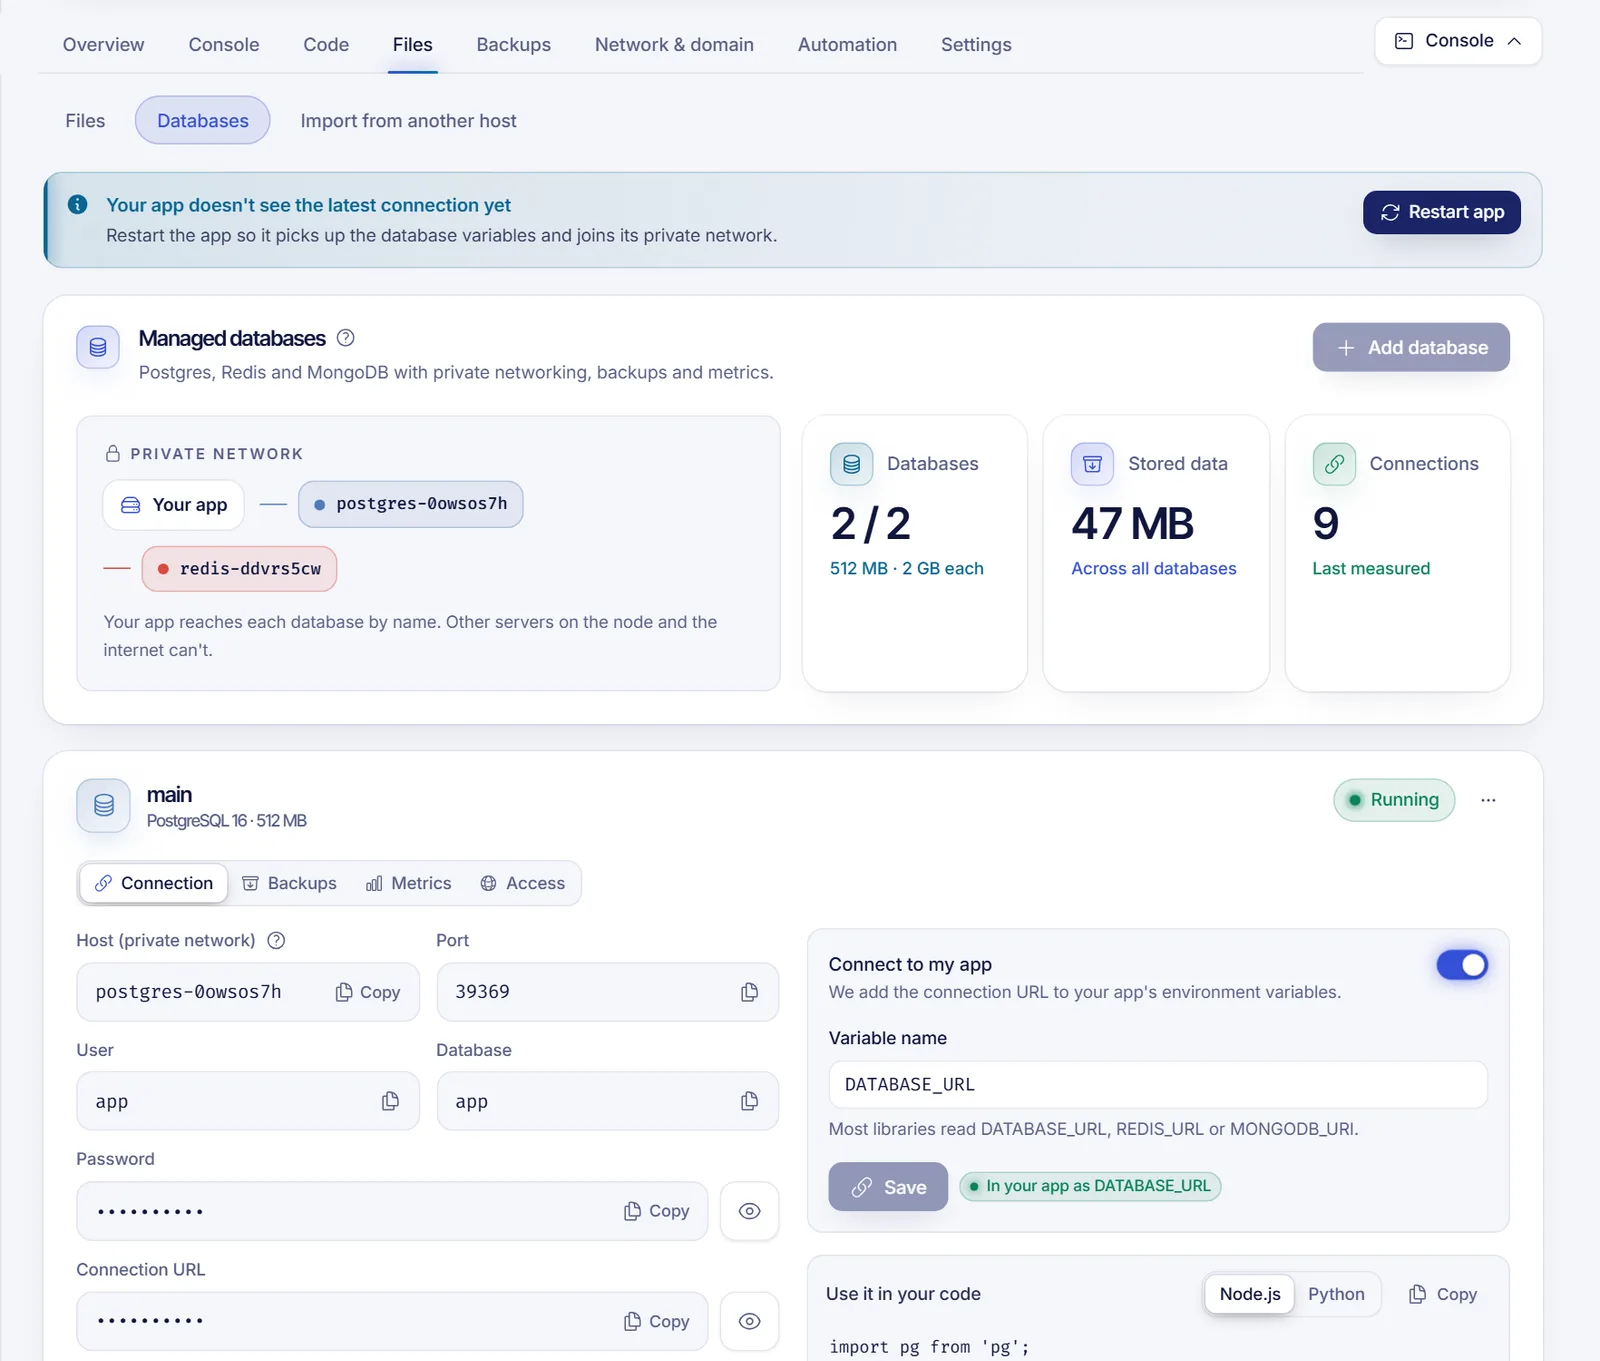Click the 47 MB stored data value
The height and width of the screenshot is (1361, 1600).
(1132, 524)
